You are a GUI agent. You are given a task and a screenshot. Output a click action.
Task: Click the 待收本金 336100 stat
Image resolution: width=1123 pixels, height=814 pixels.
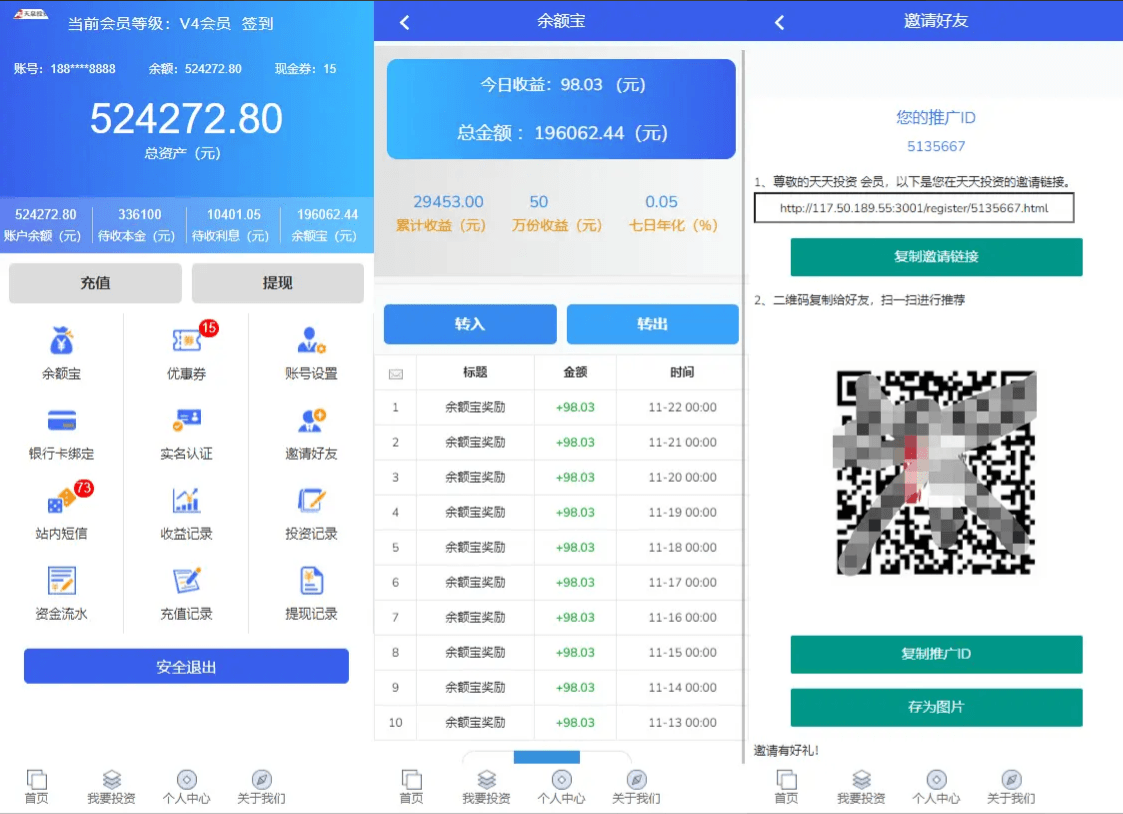point(139,225)
